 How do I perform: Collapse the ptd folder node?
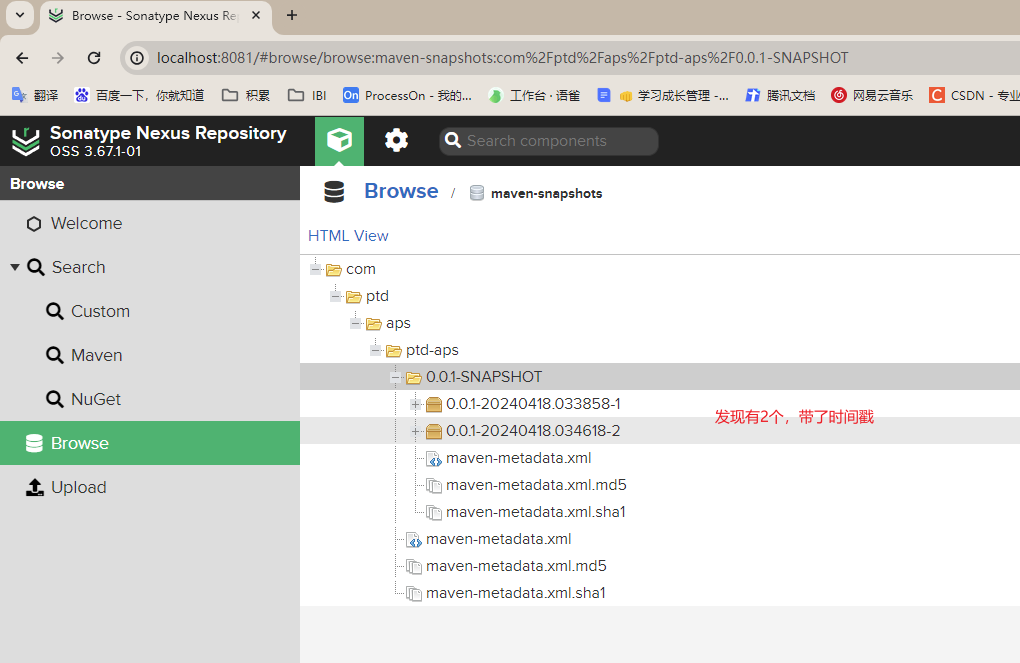tap(336, 297)
